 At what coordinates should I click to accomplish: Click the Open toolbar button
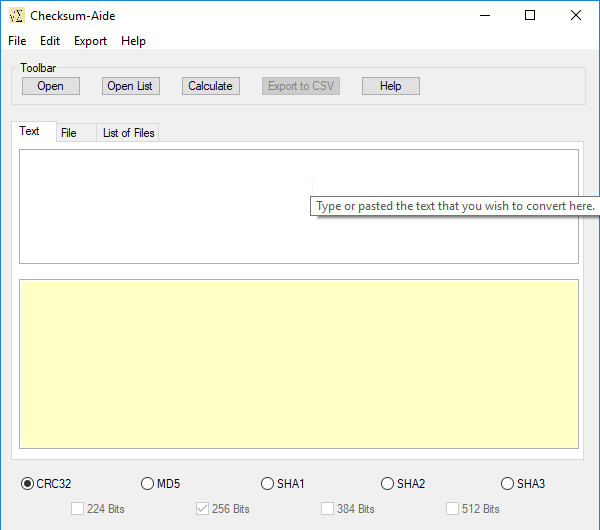click(51, 86)
